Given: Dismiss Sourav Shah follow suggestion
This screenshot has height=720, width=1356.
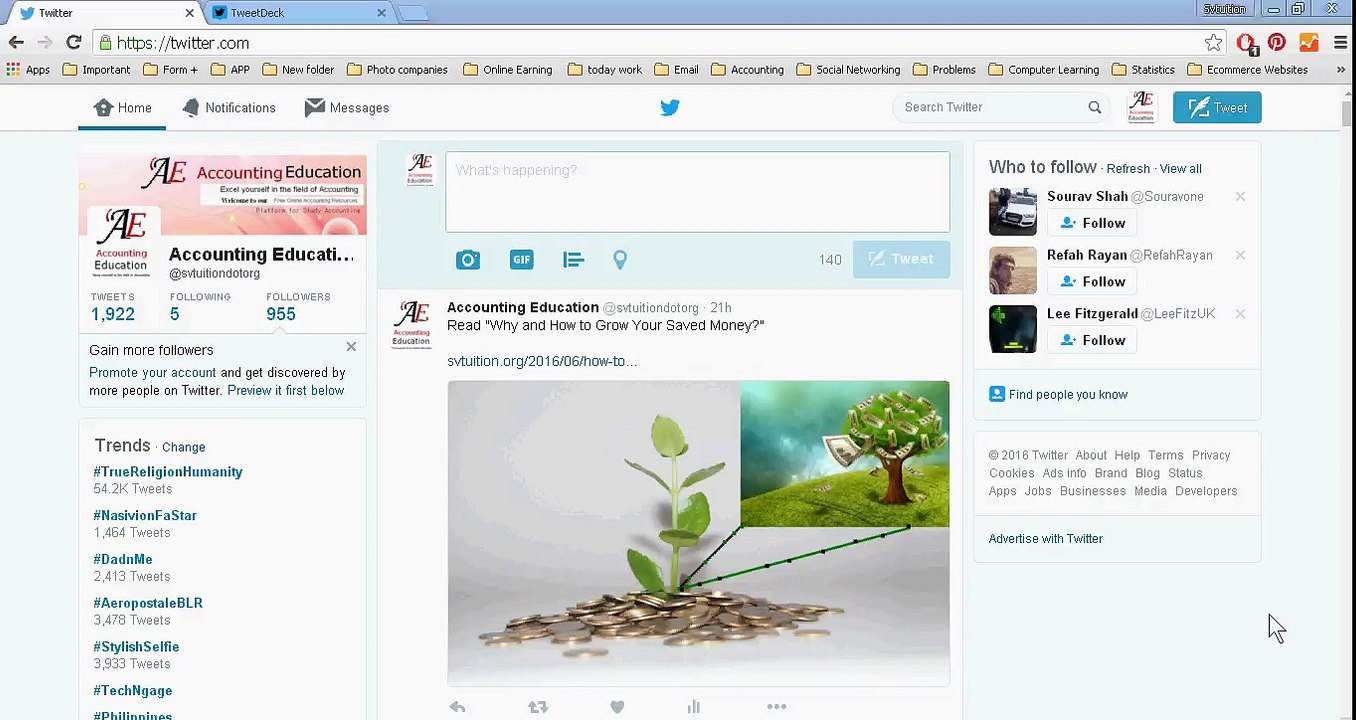Looking at the screenshot, I should click(x=1240, y=197).
